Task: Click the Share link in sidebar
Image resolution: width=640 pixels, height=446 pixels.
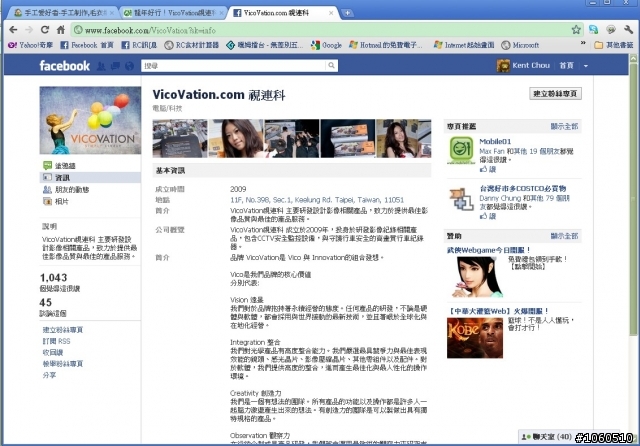Action: click(x=49, y=375)
